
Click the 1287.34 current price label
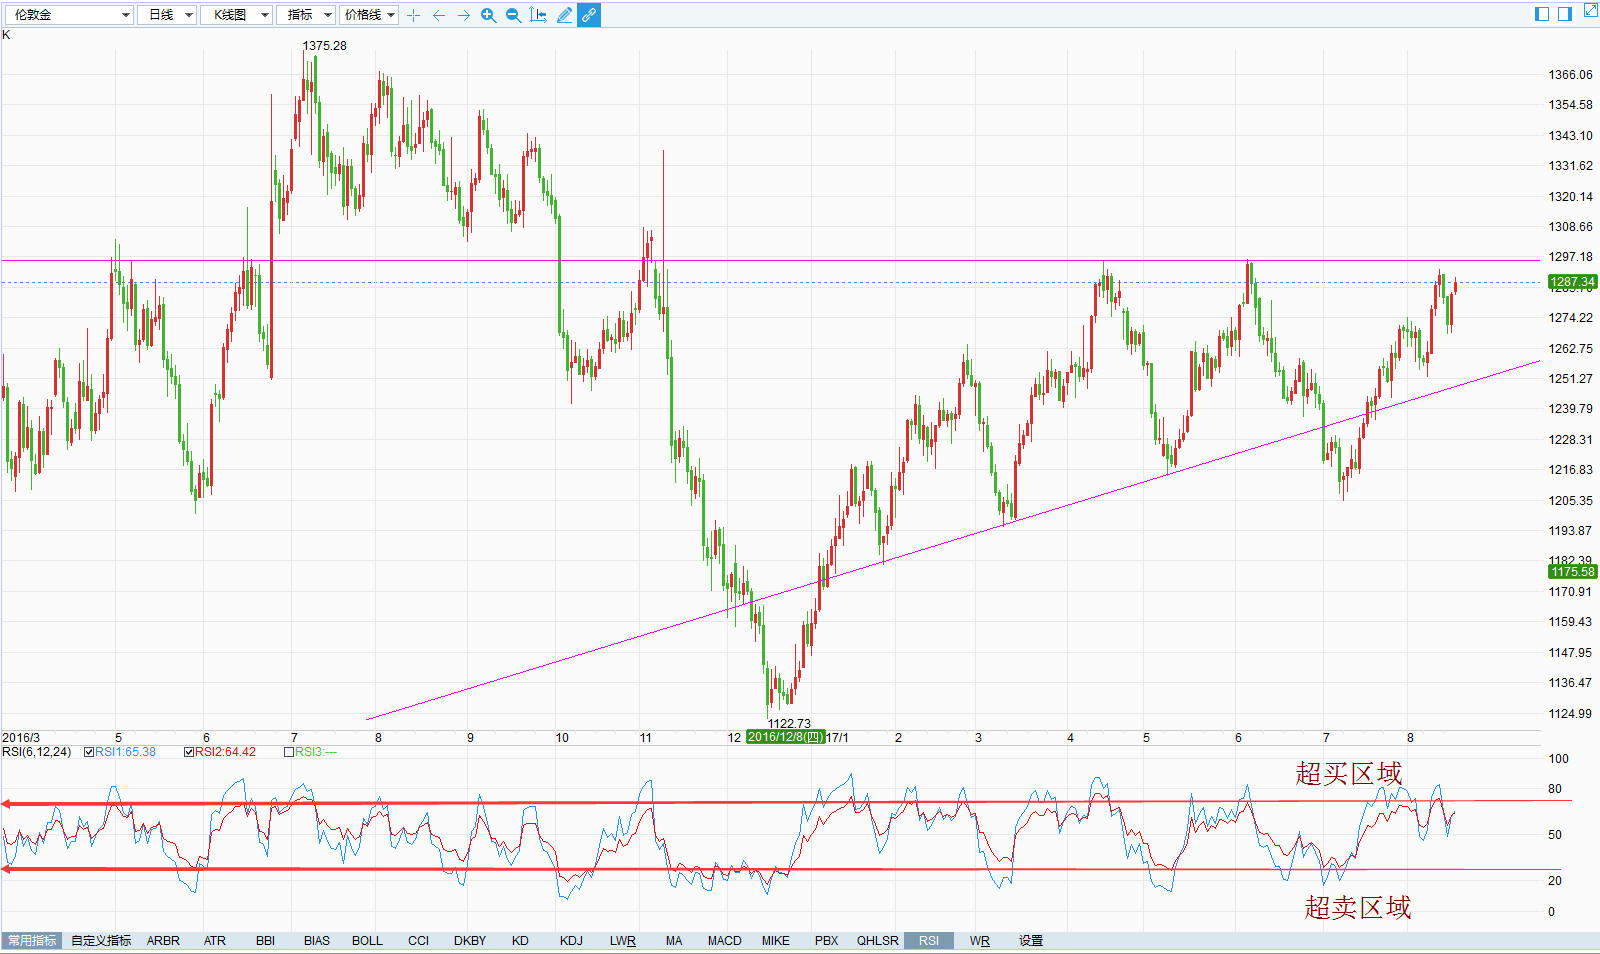tap(1572, 282)
